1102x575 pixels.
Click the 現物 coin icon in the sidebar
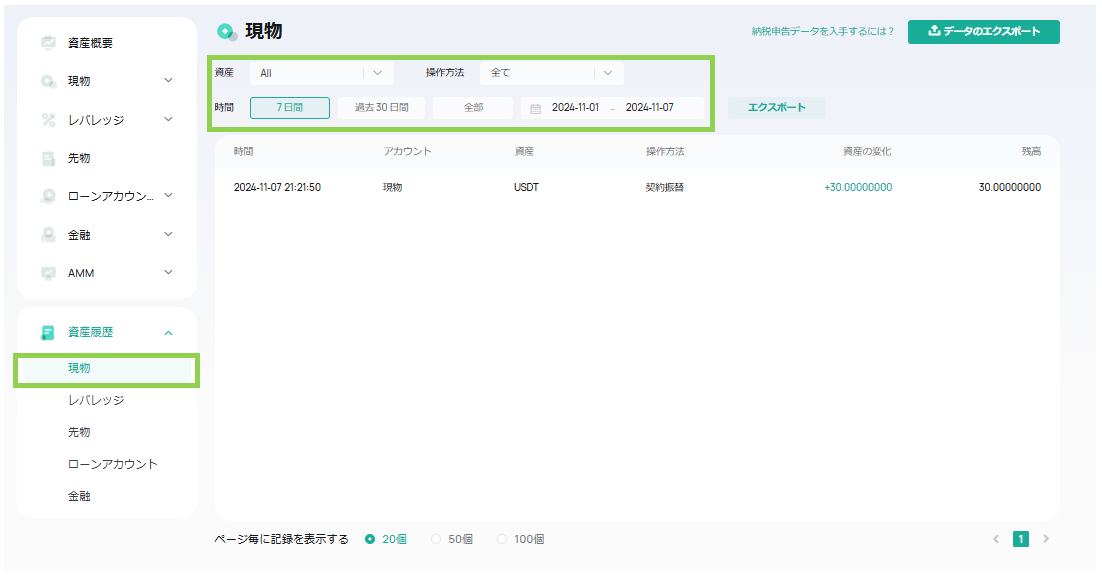[48, 82]
